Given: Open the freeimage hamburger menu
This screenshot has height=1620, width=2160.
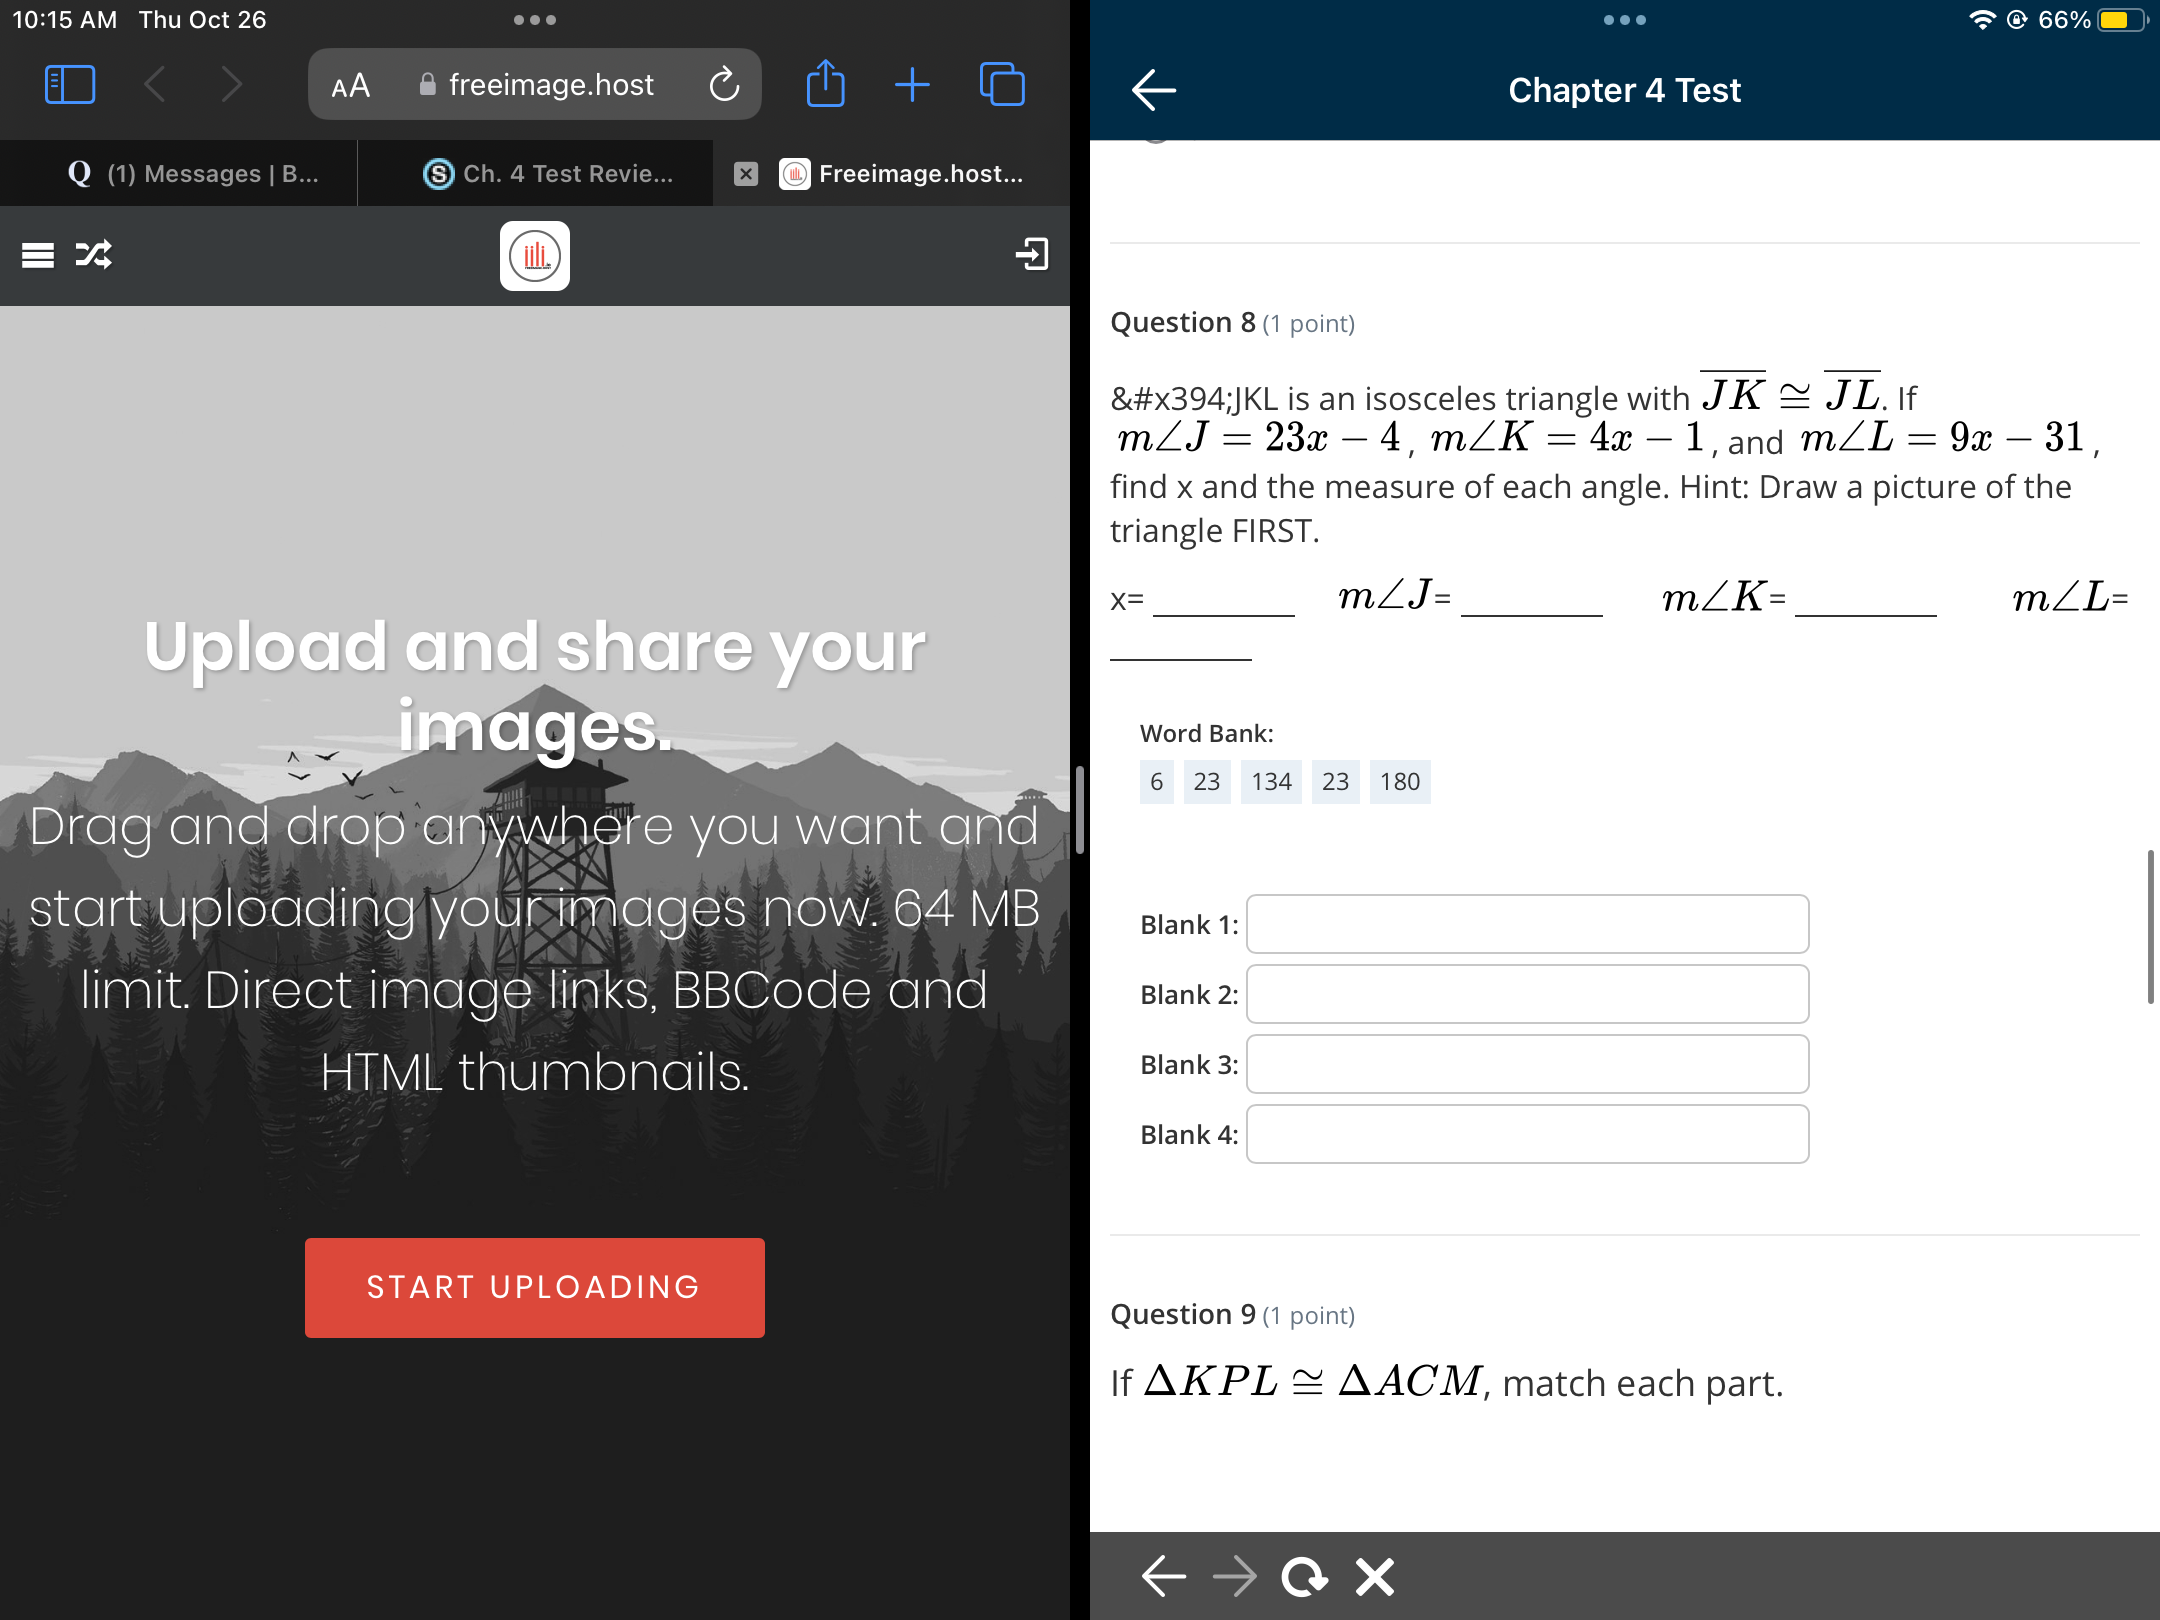Looking at the screenshot, I should click(x=38, y=255).
